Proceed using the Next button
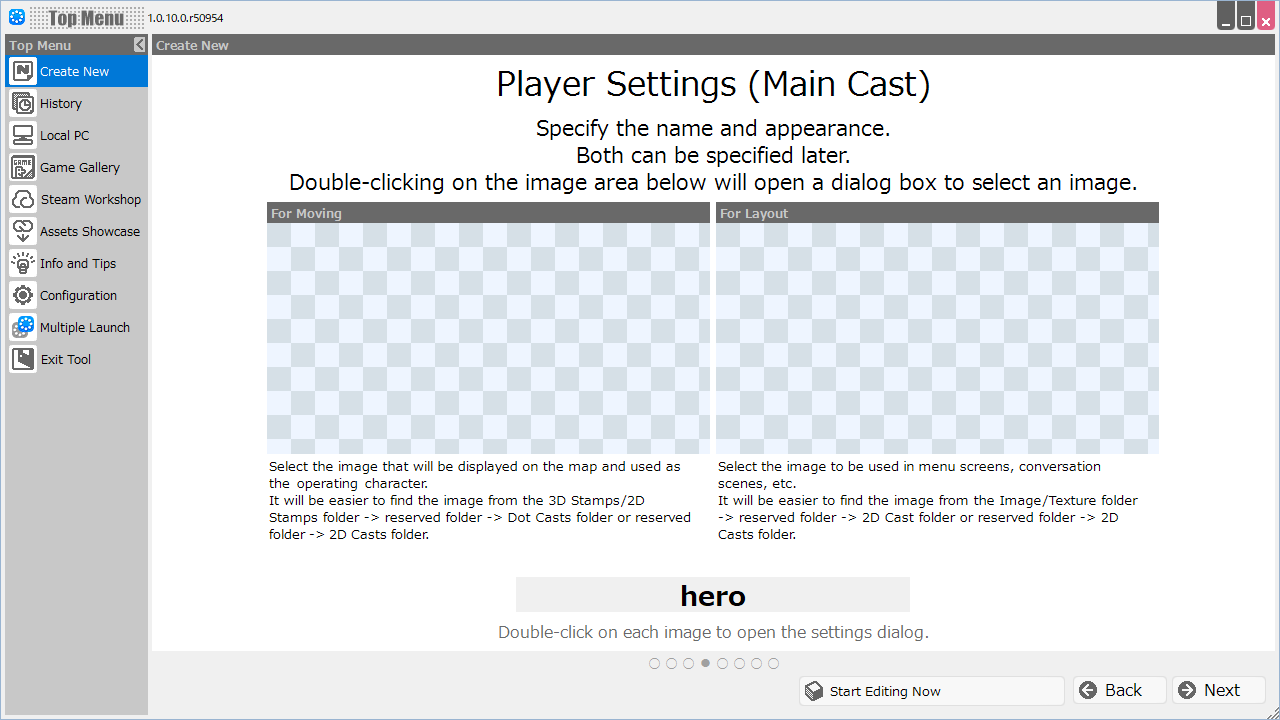The height and width of the screenshot is (720, 1280). tap(1217, 690)
